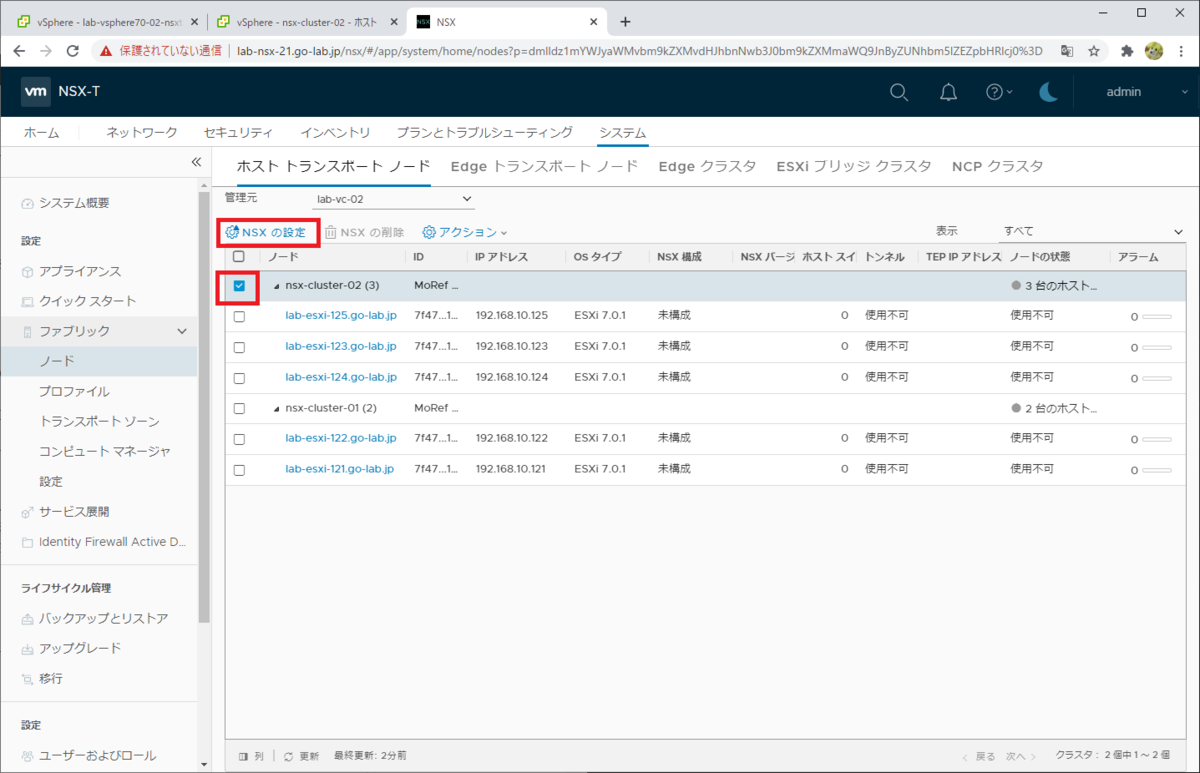Viewport: 1200px width, 773px height.
Task: Collapse the nsx-cluster-02 tree row
Action: pyautogui.click(x=277, y=286)
